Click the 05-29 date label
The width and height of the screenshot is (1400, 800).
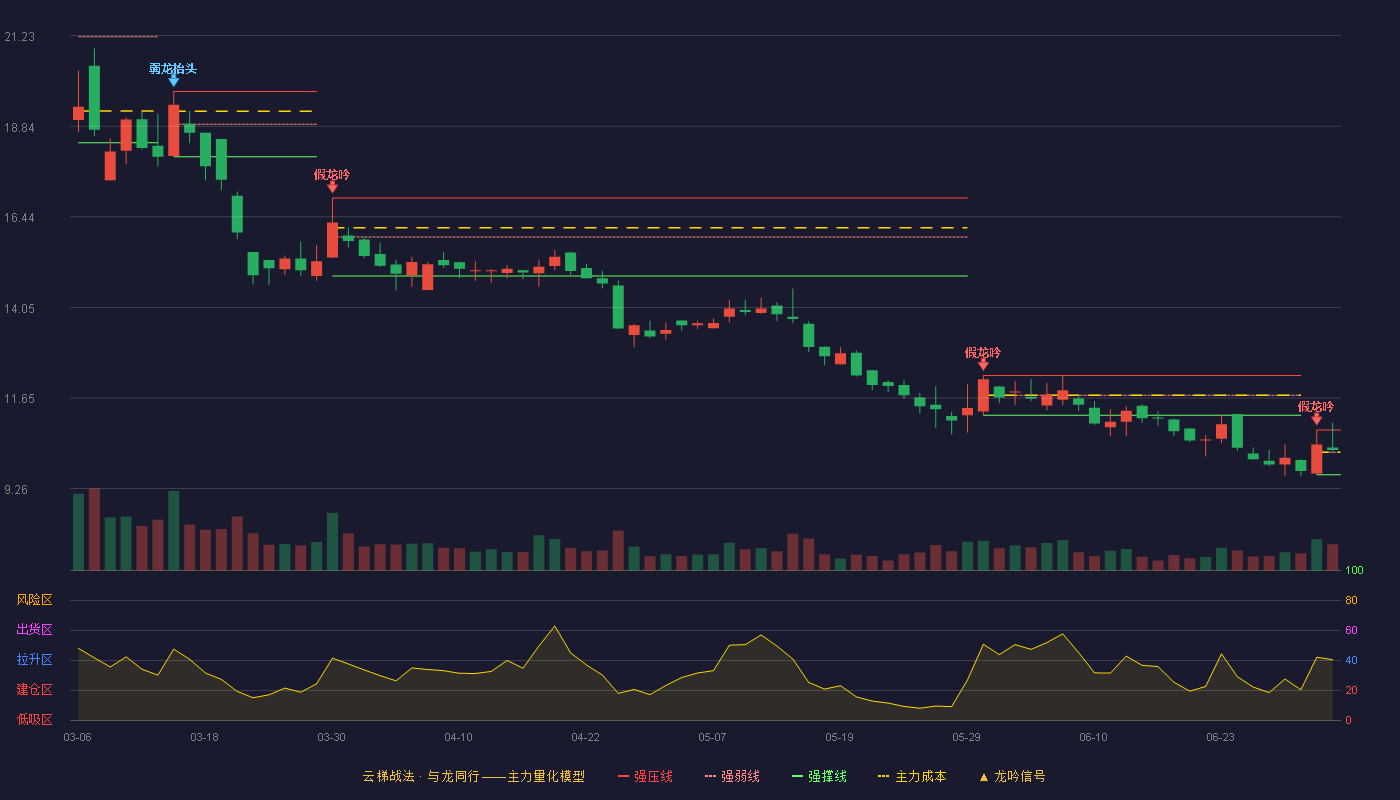966,737
